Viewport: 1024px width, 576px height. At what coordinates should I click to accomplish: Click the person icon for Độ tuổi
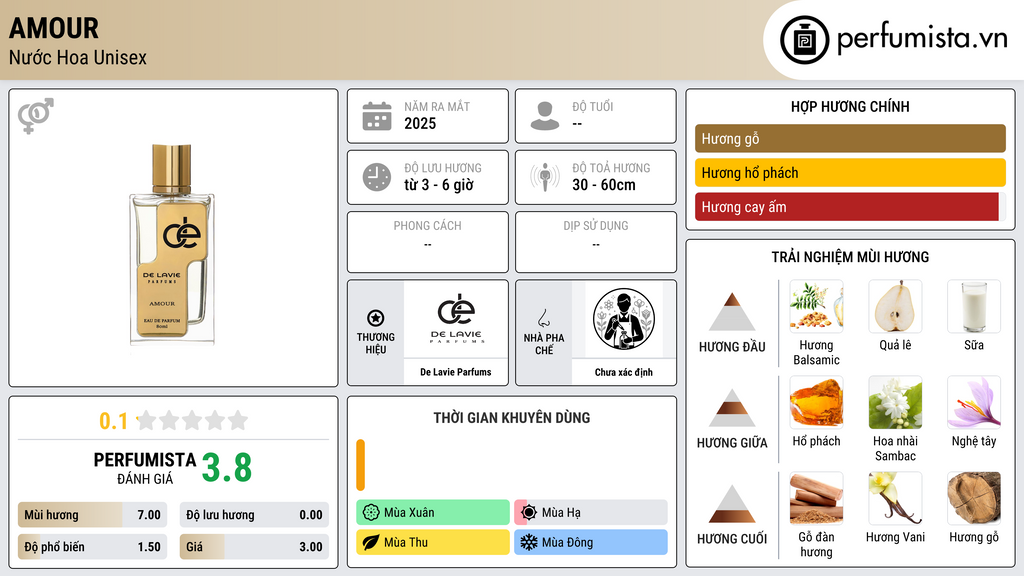click(545, 116)
